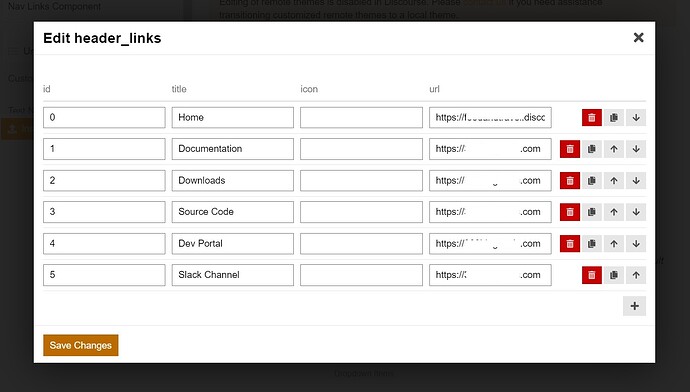Edit the id field containing 1

(x=104, y=149)
